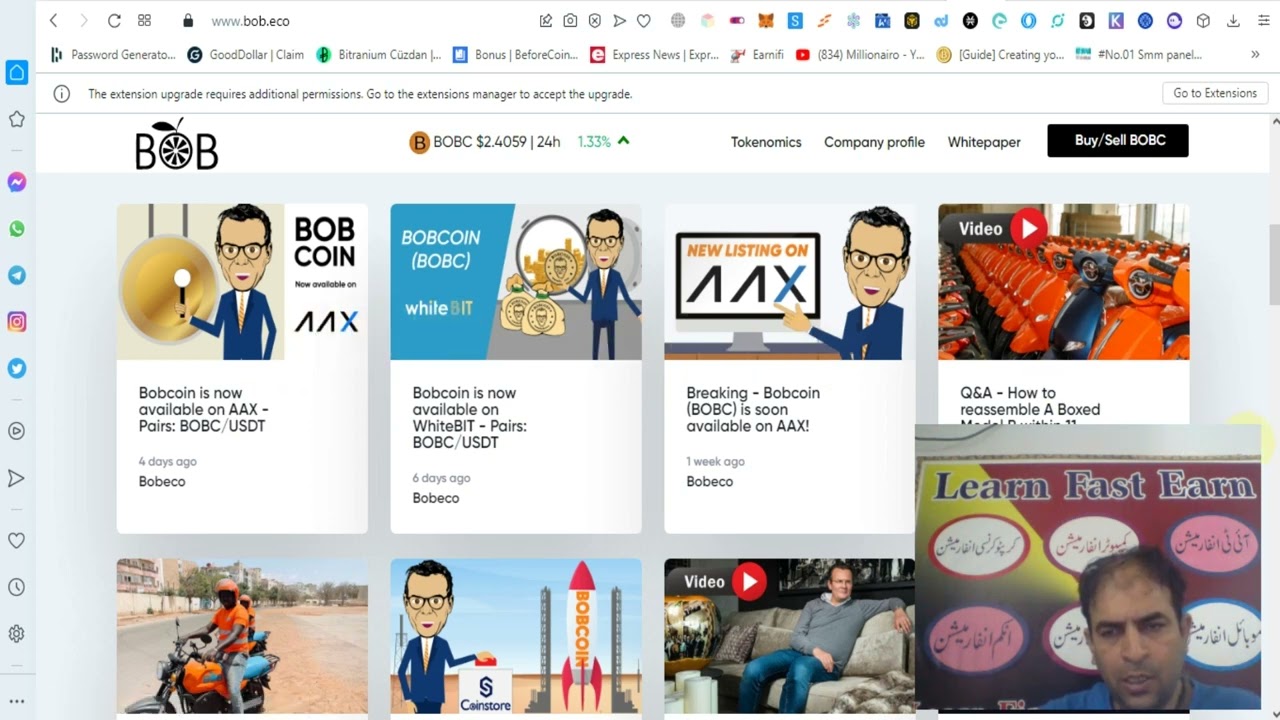Click the BOB logo in site header

click(176, 144)
